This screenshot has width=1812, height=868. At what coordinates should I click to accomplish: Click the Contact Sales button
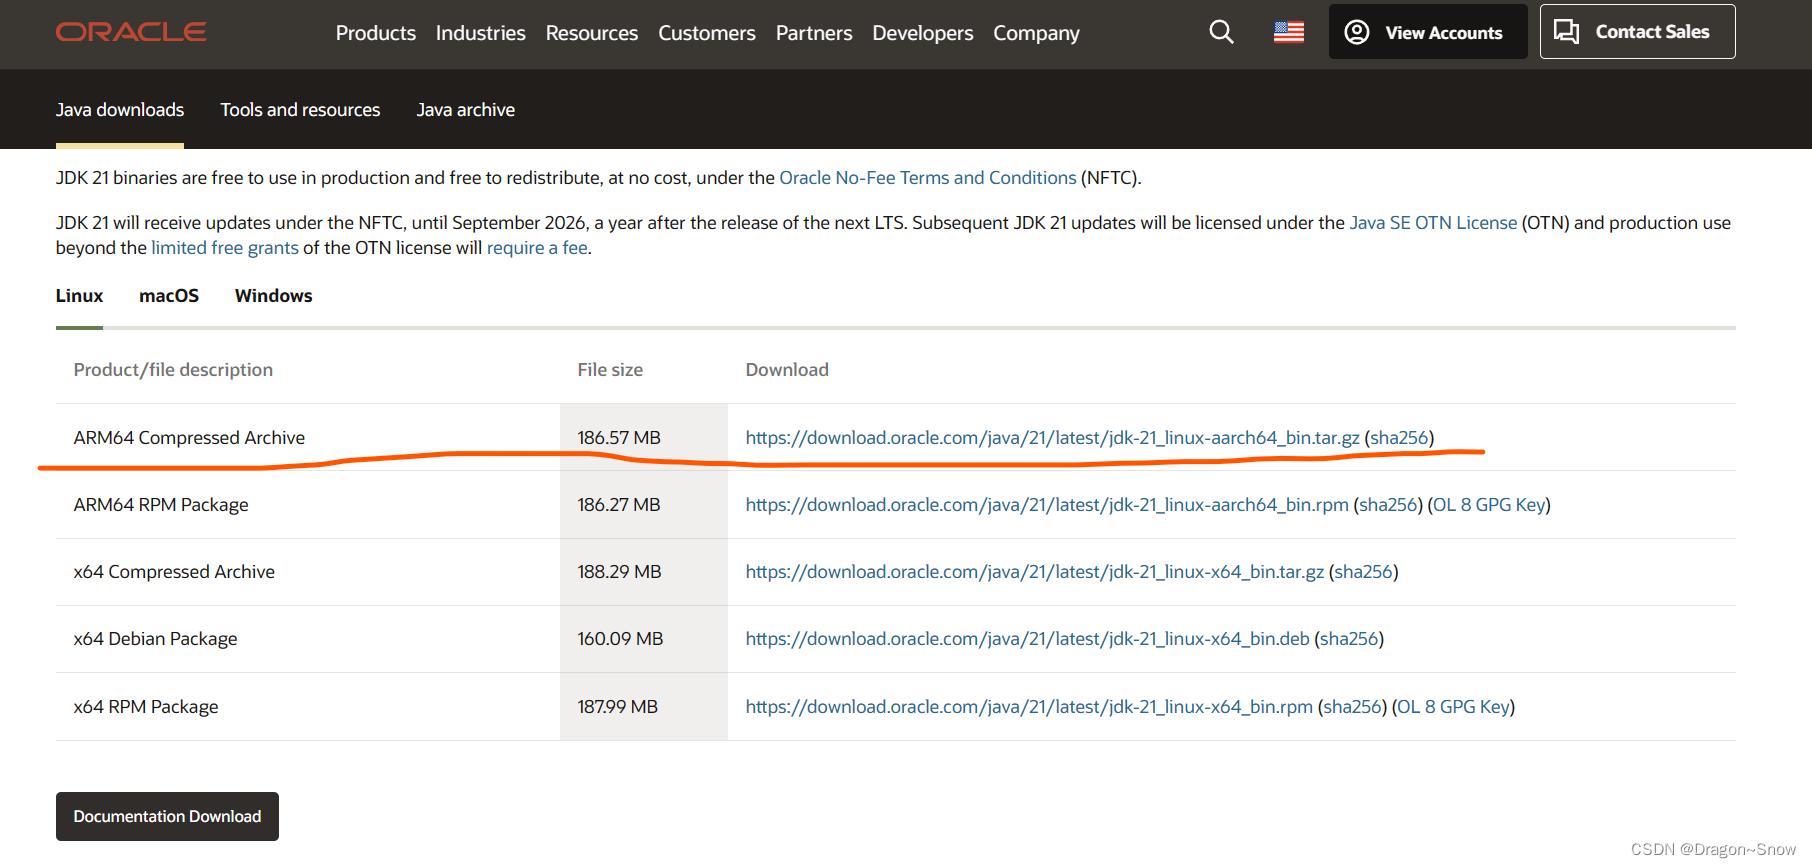click(x=1638, y=32)
